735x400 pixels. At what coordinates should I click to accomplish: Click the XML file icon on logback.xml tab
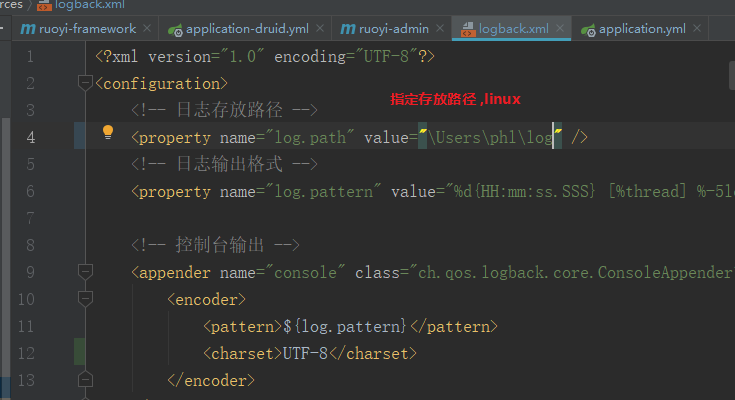[468, 30]
